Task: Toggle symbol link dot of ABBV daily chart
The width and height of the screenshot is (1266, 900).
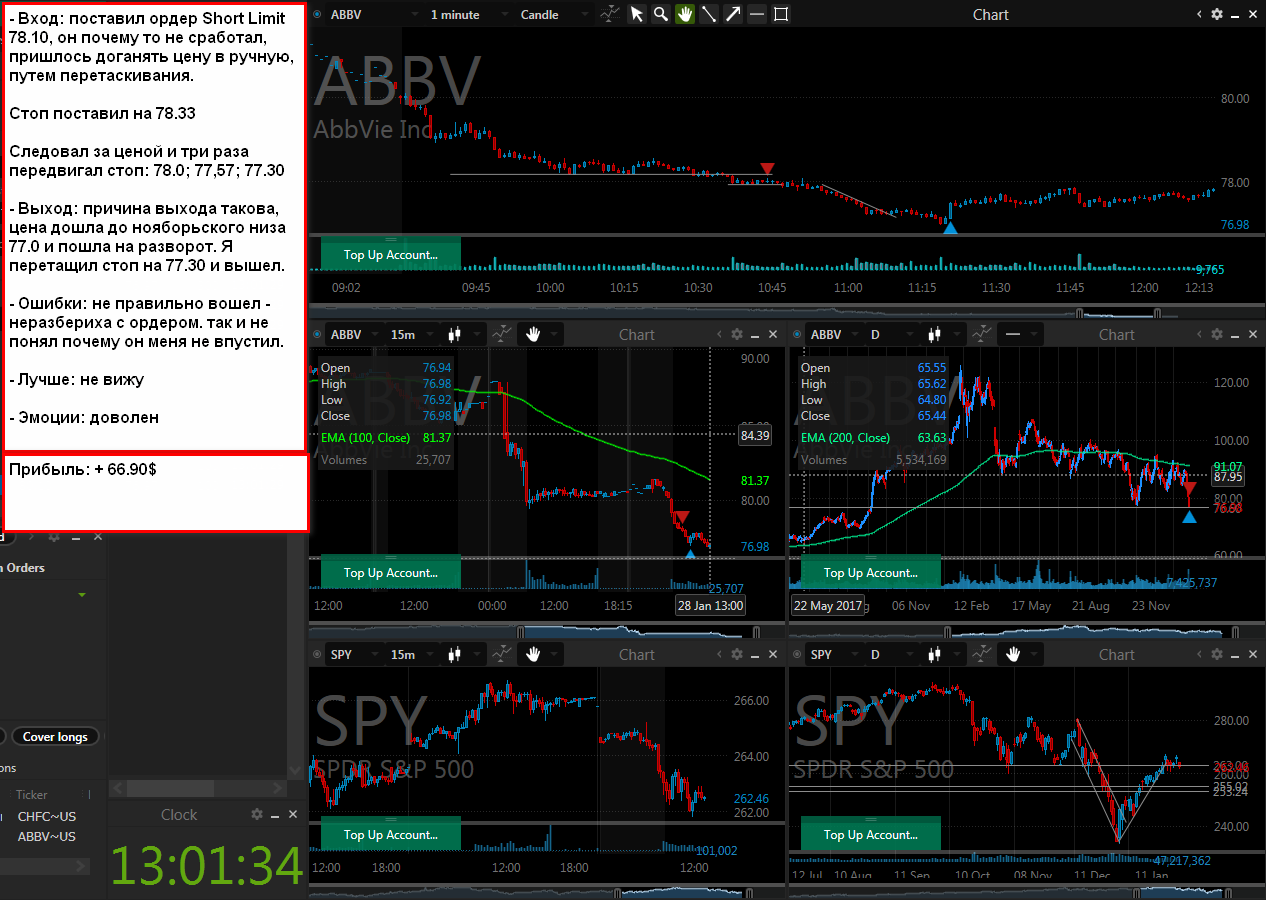Action: (x=797, y=334)
